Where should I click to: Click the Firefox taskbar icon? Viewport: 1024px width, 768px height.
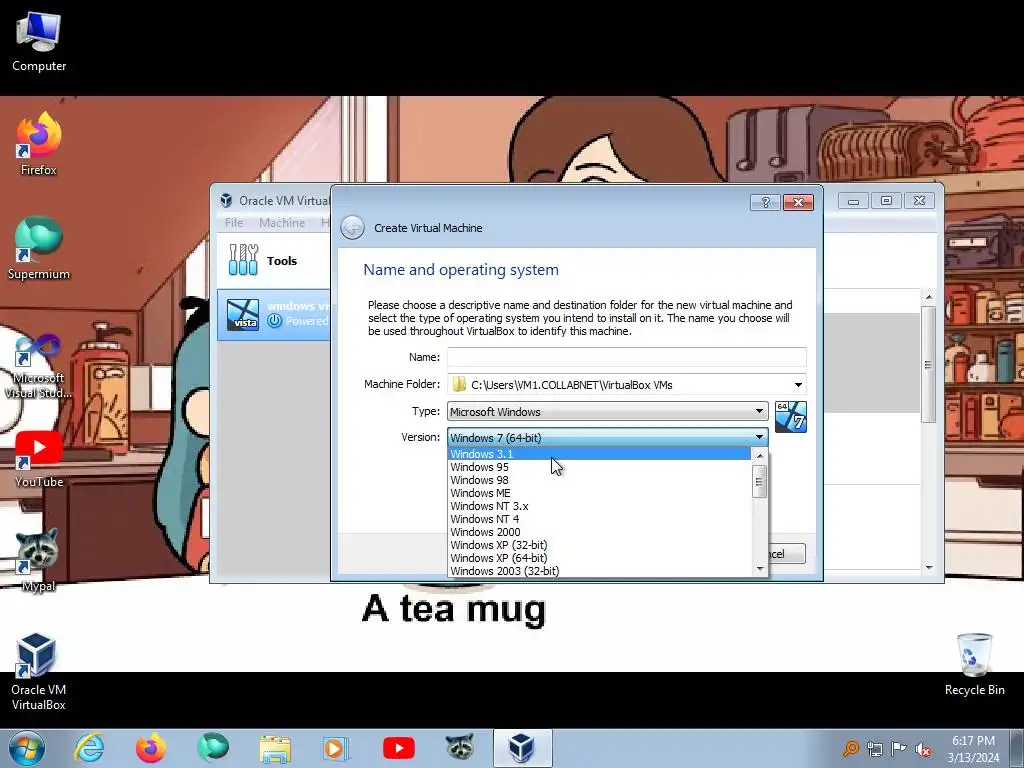pyautogui.click(x=151, y=748)
